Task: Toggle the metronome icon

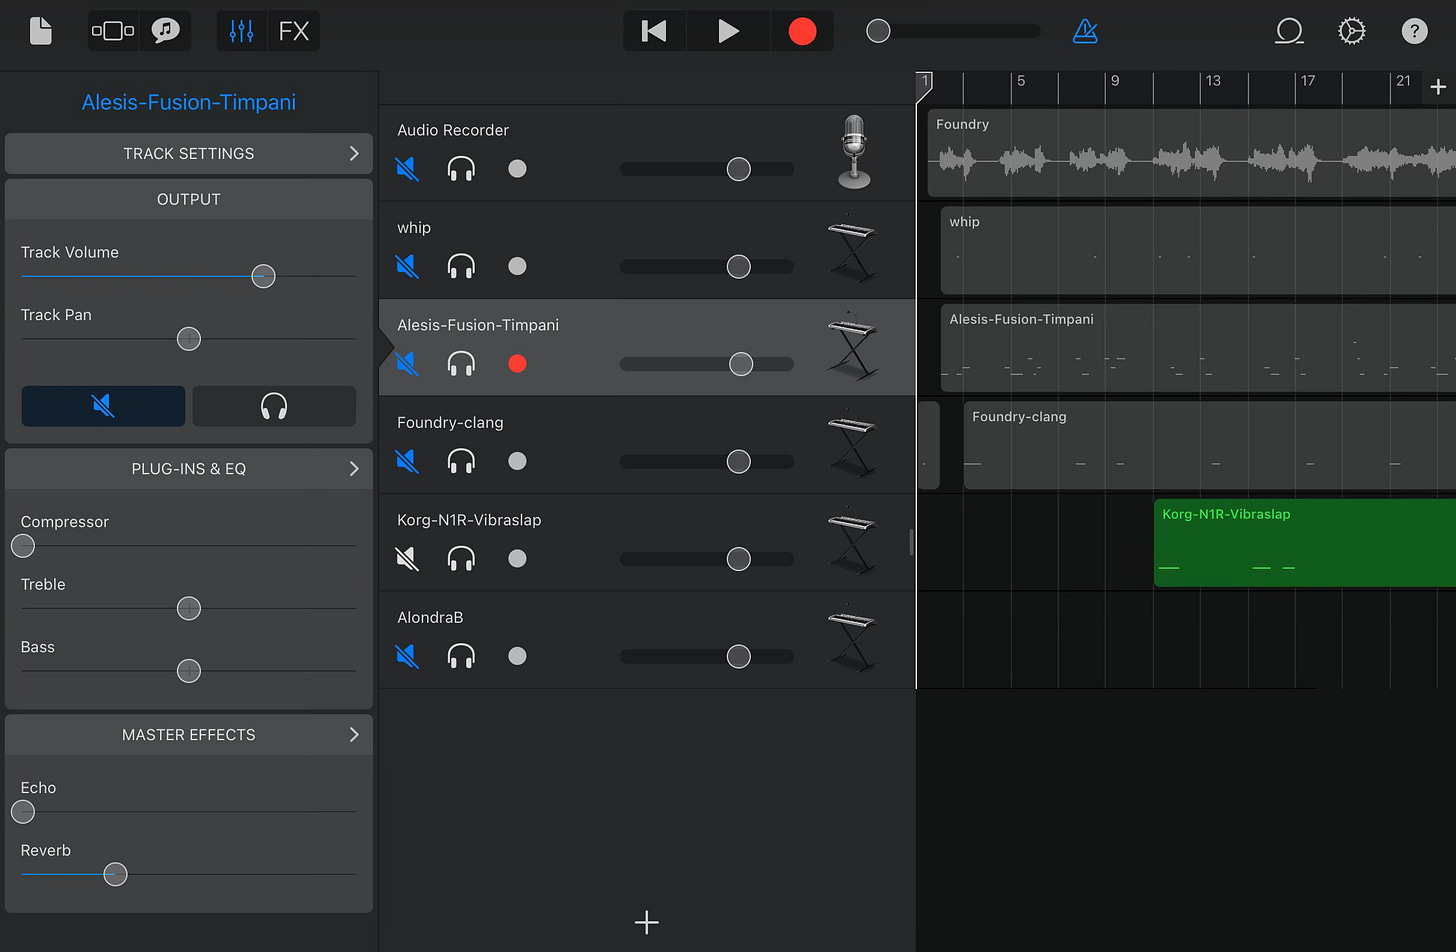Action: pyautogui.click(x=1085, y=31)
